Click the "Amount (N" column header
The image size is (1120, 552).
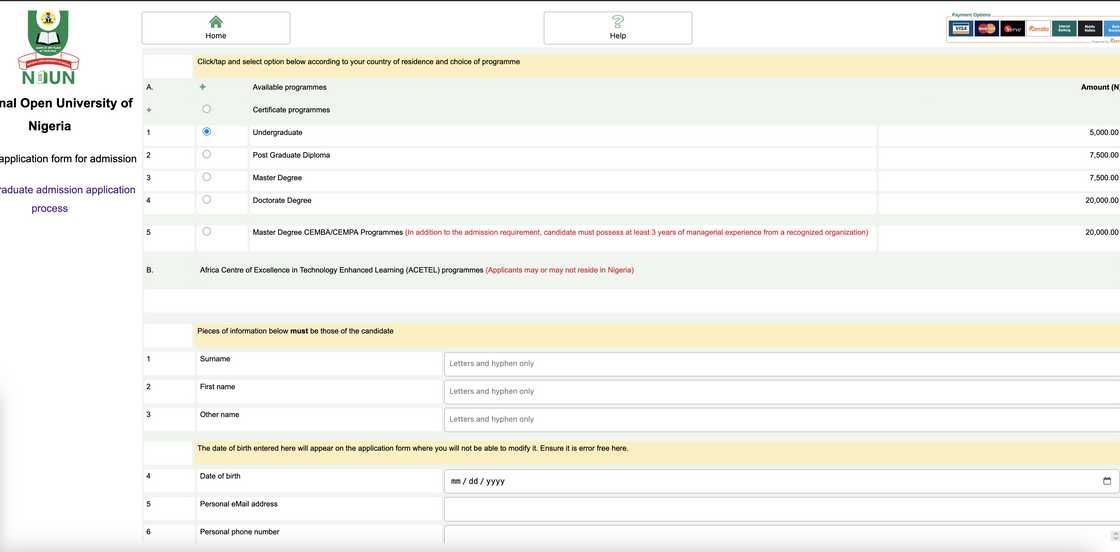click(x=1100, y=87)
